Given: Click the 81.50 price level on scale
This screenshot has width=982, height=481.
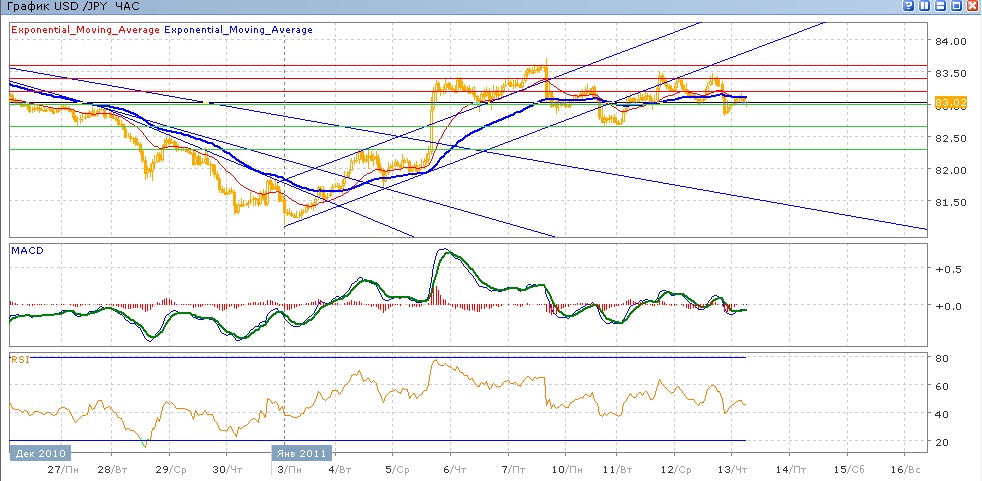Looking at the screenshot, I should pyautogui.click(x=953, y=202).
